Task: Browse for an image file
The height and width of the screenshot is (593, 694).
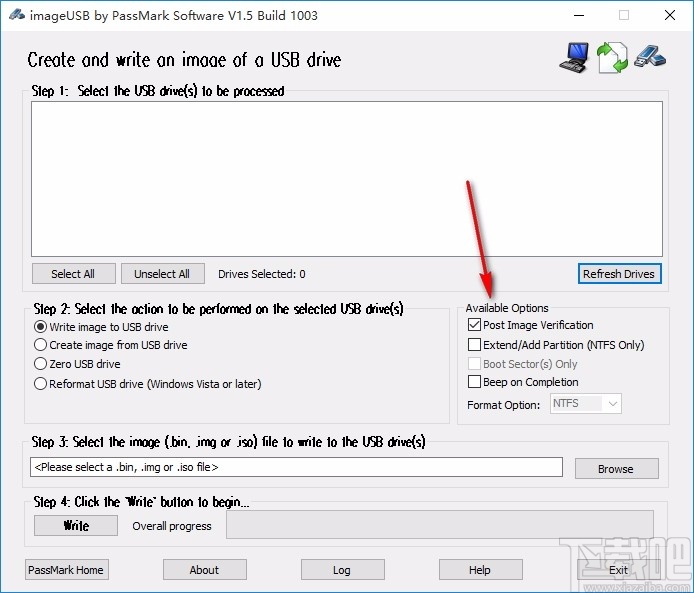Action: tap(616, 469)
